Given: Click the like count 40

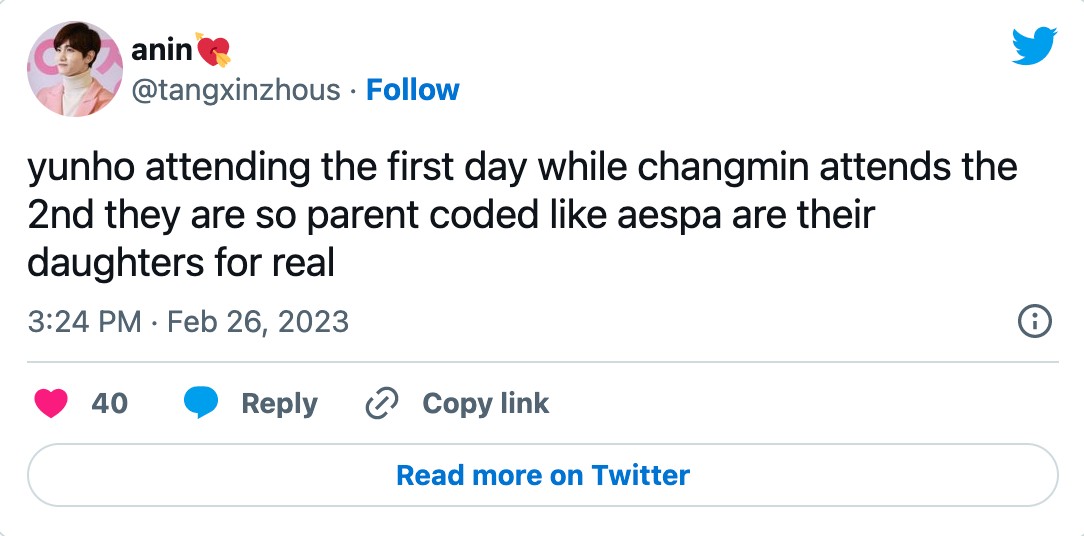Looking at the screenshot, I should point(109,403).
